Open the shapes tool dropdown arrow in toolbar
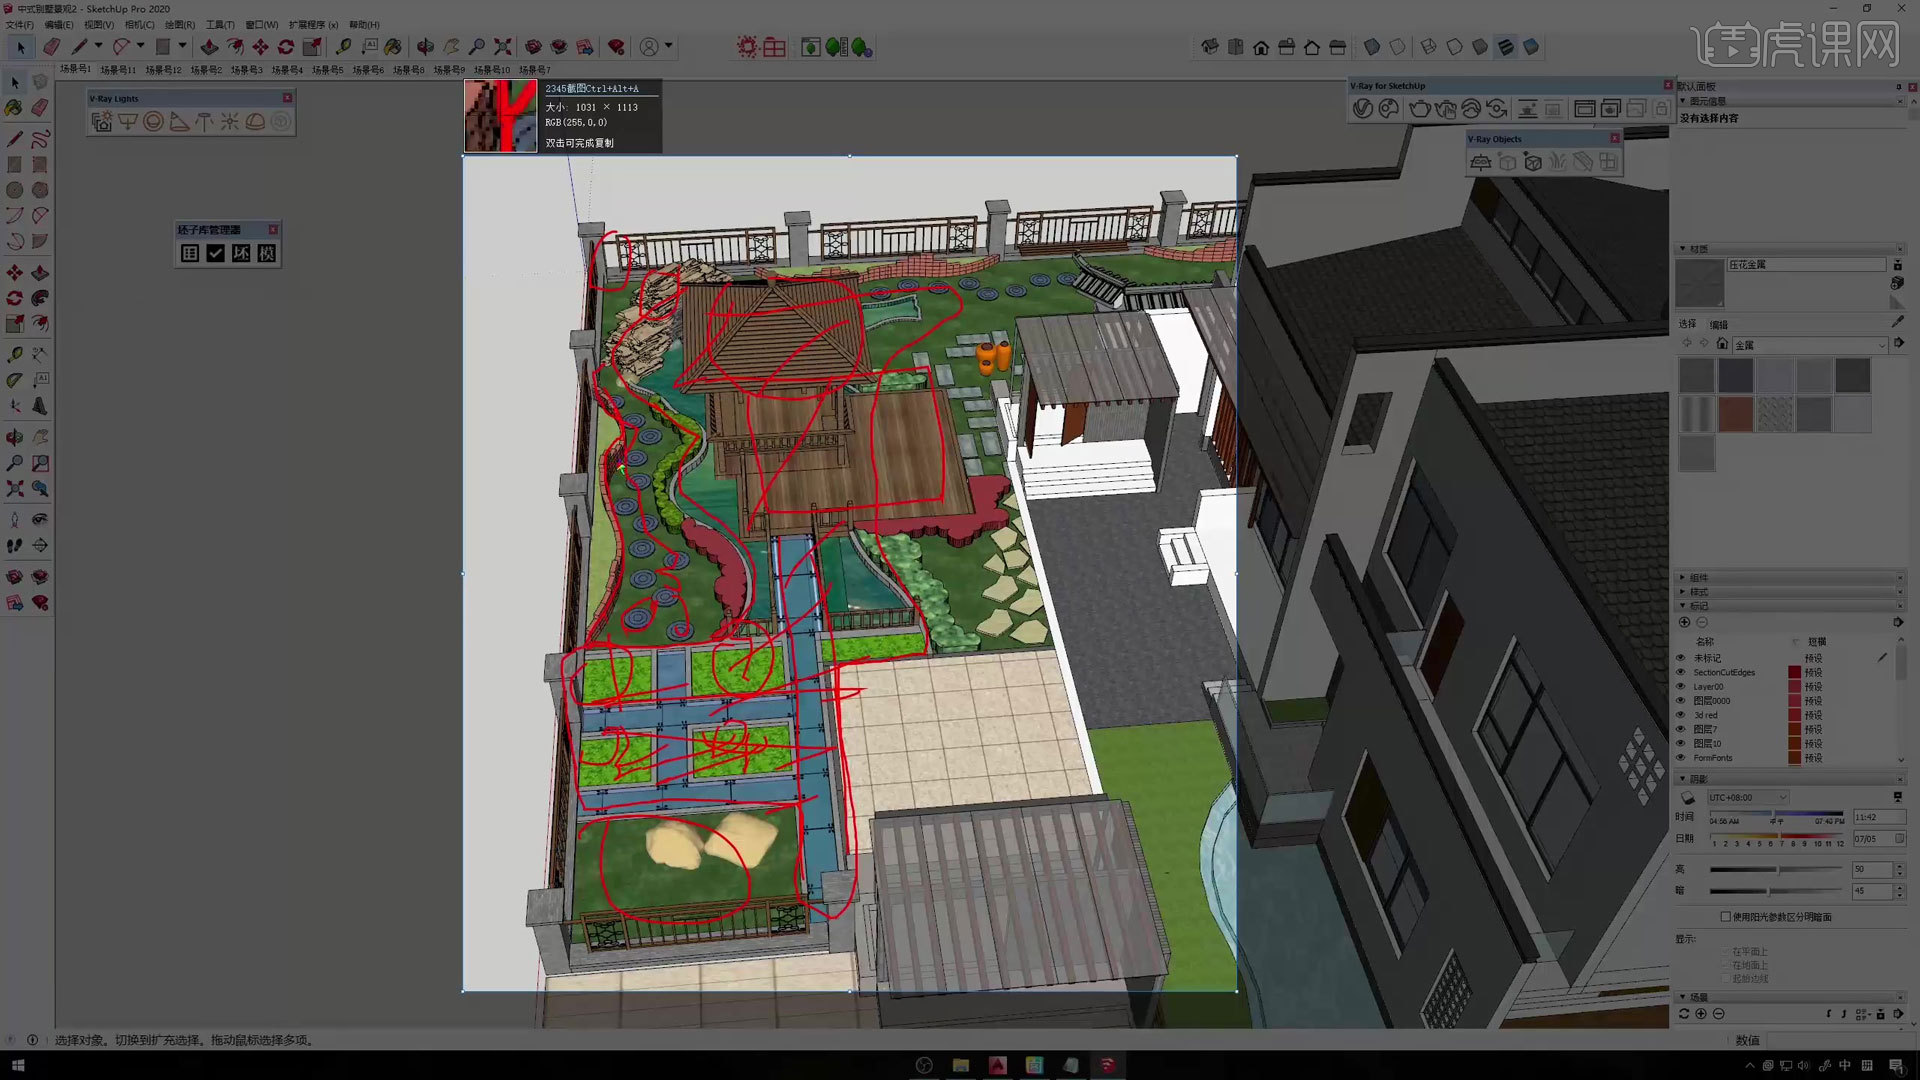 pos(182,46)
